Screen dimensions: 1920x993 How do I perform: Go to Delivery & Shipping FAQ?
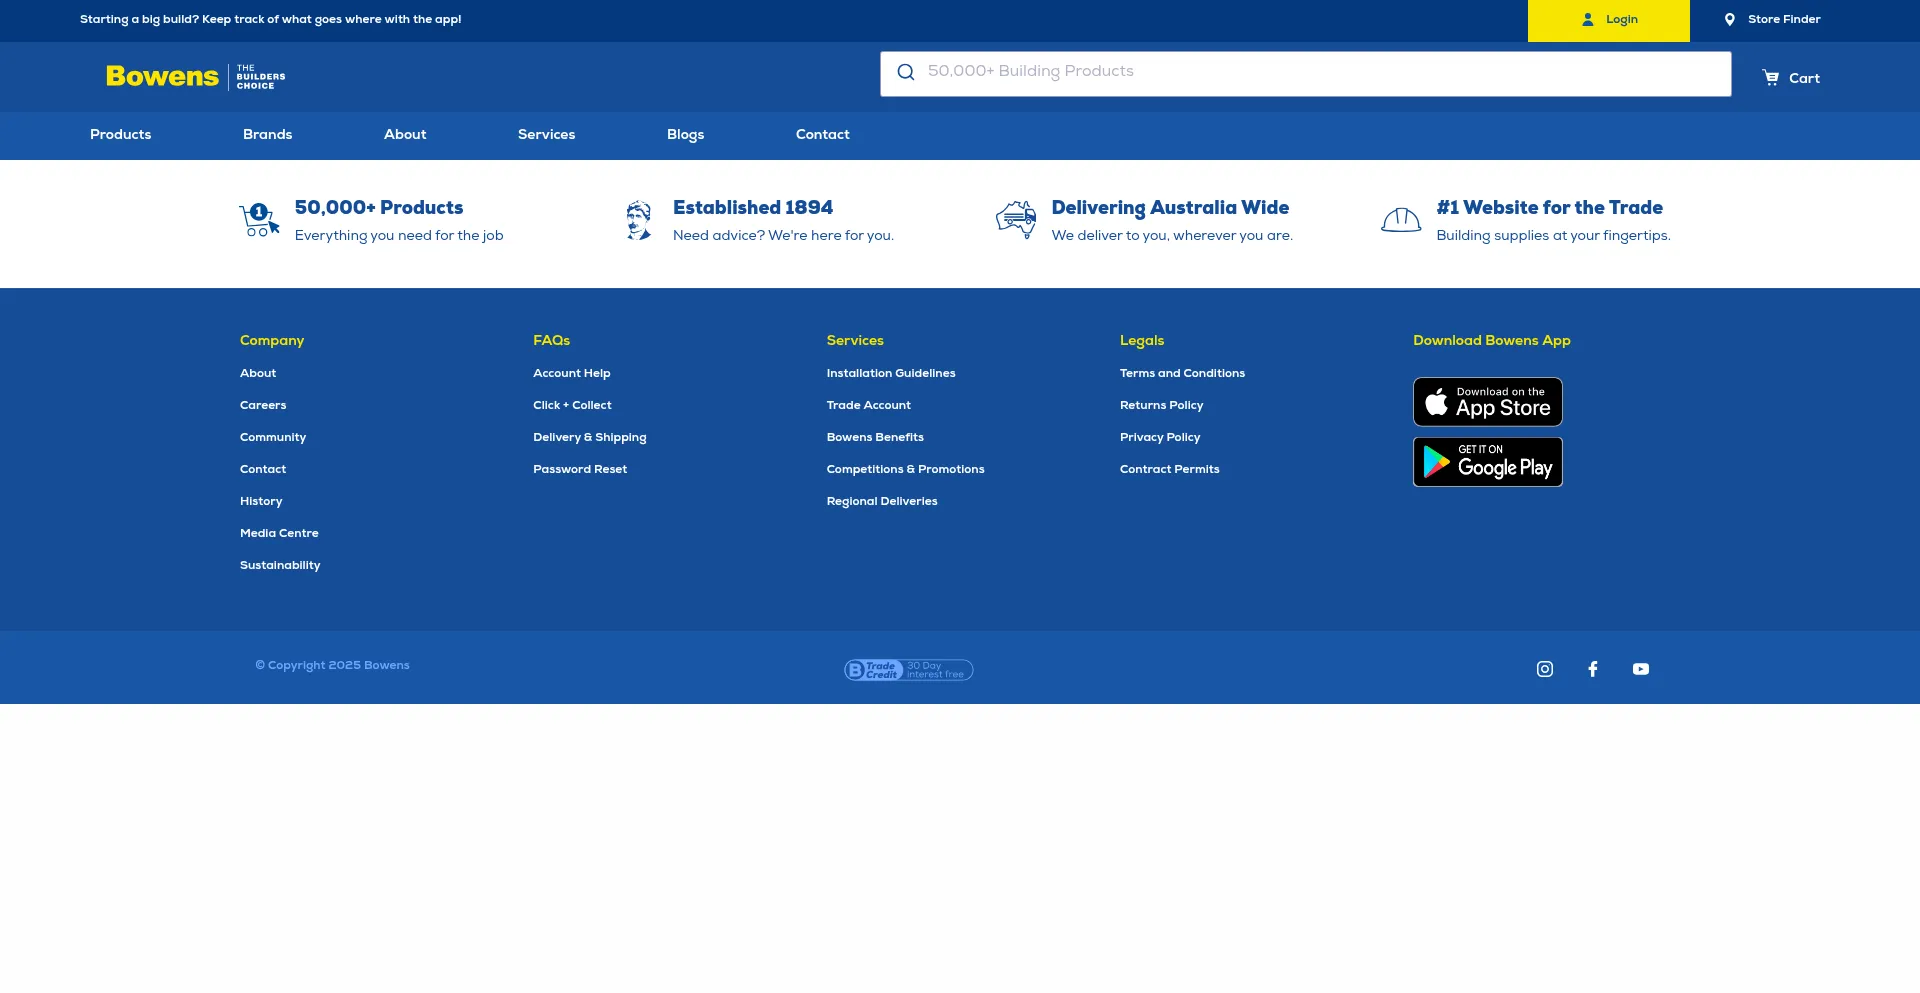(x=589, y=437)
